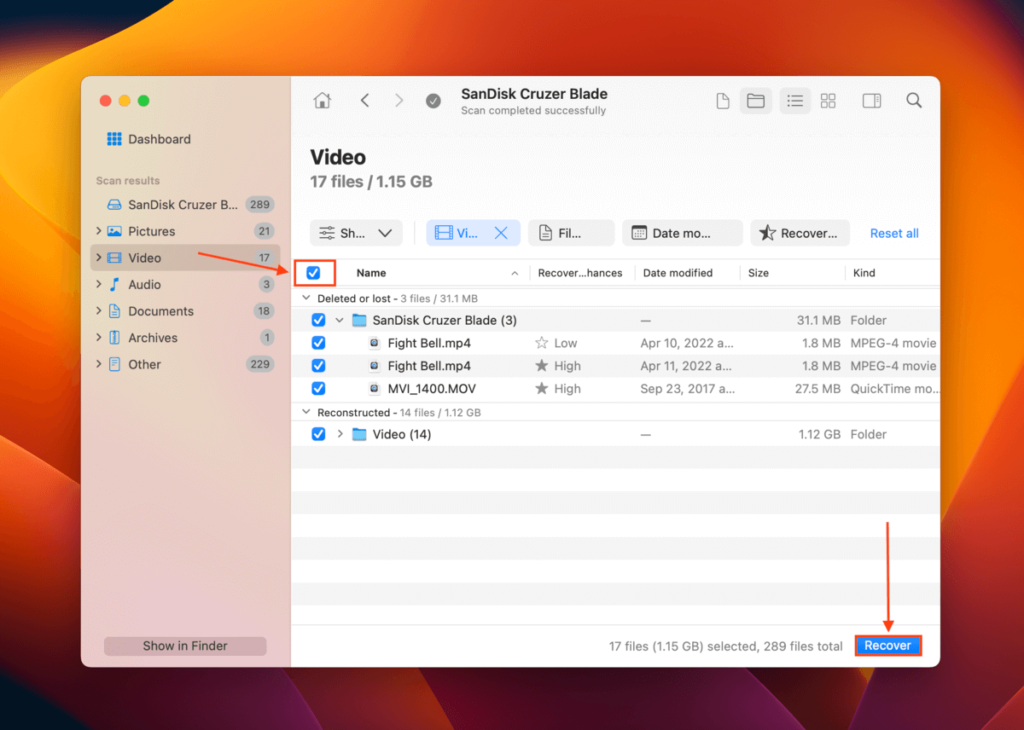Select the grid view icon
The height and width of the screenshot is (730, 1024).
coord(828,101)
